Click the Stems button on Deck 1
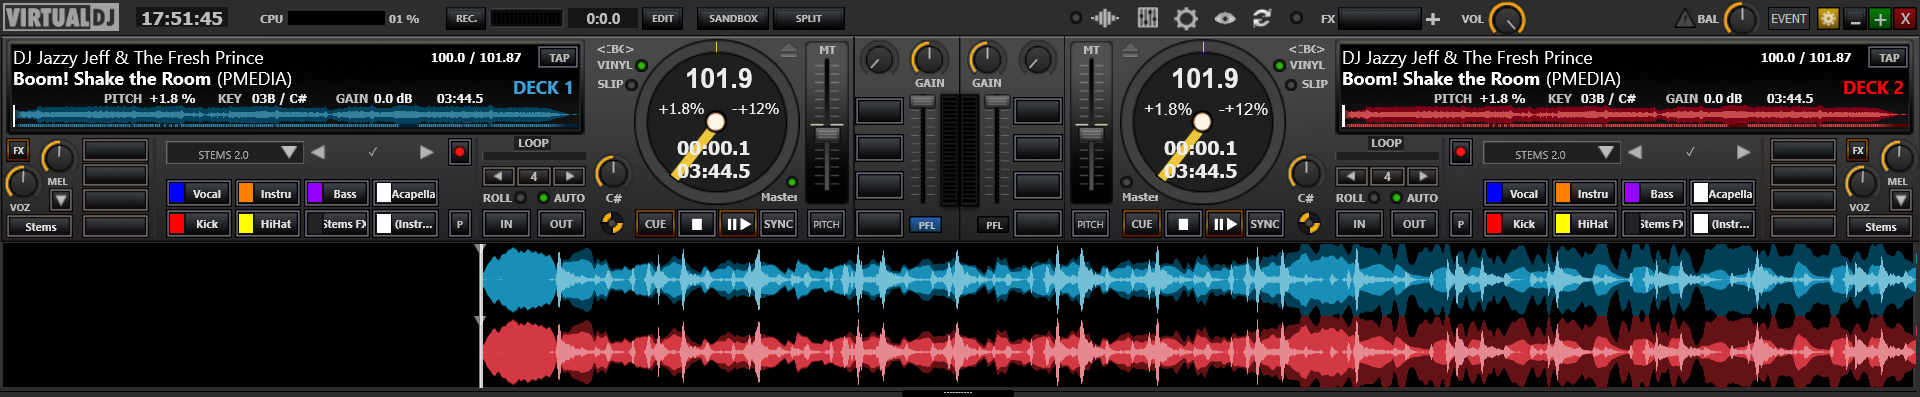 point(40,227)
